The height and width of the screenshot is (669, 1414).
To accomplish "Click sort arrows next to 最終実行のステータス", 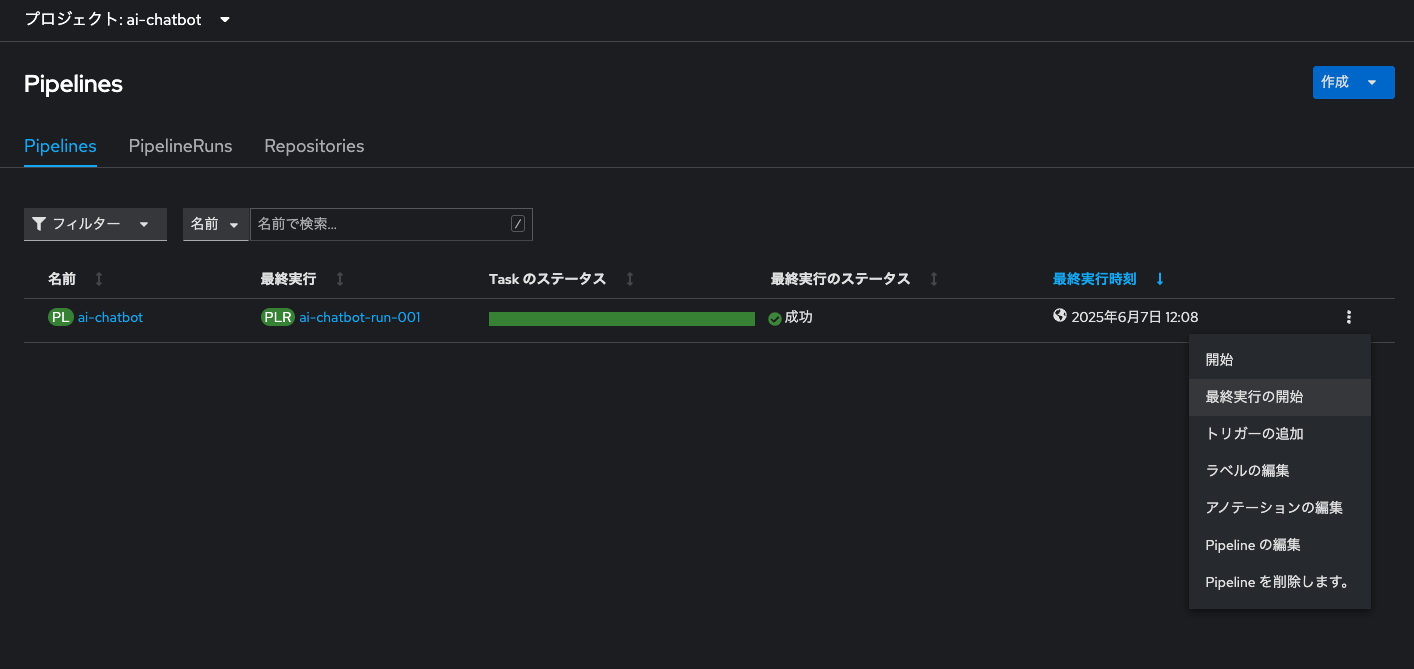I will (934, 279).
